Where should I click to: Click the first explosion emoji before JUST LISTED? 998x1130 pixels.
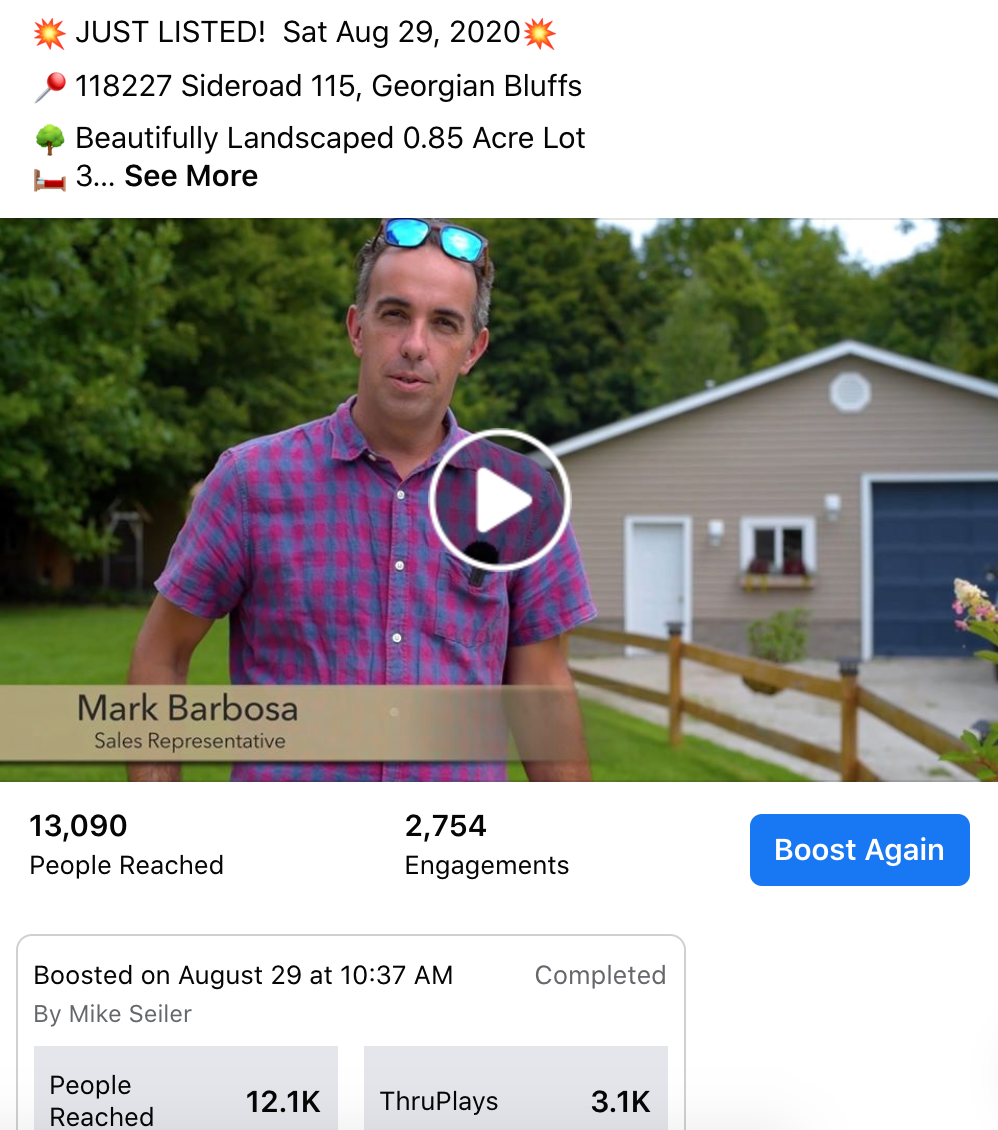[50, 33]
